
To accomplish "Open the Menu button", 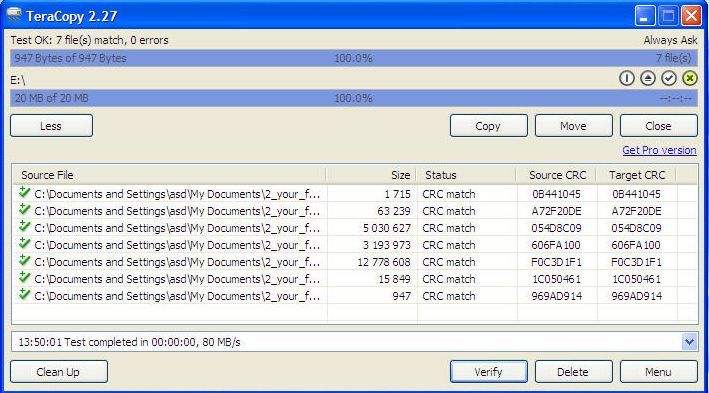I will [x=658, y=372].
